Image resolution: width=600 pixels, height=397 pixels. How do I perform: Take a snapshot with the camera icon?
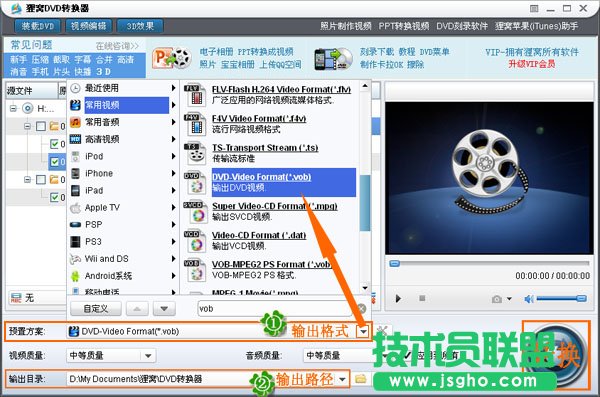click(x=497, y=299)
